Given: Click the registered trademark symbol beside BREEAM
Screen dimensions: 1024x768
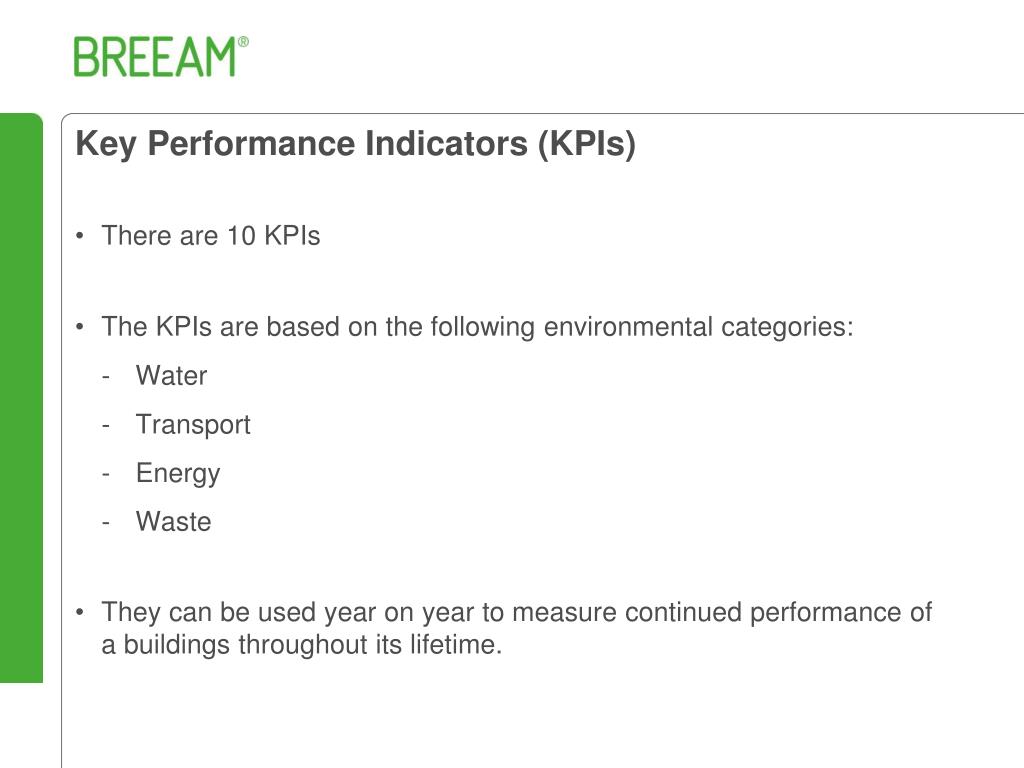Looking at the screenshot, I should pyautogui.click(x=243, y=42).
